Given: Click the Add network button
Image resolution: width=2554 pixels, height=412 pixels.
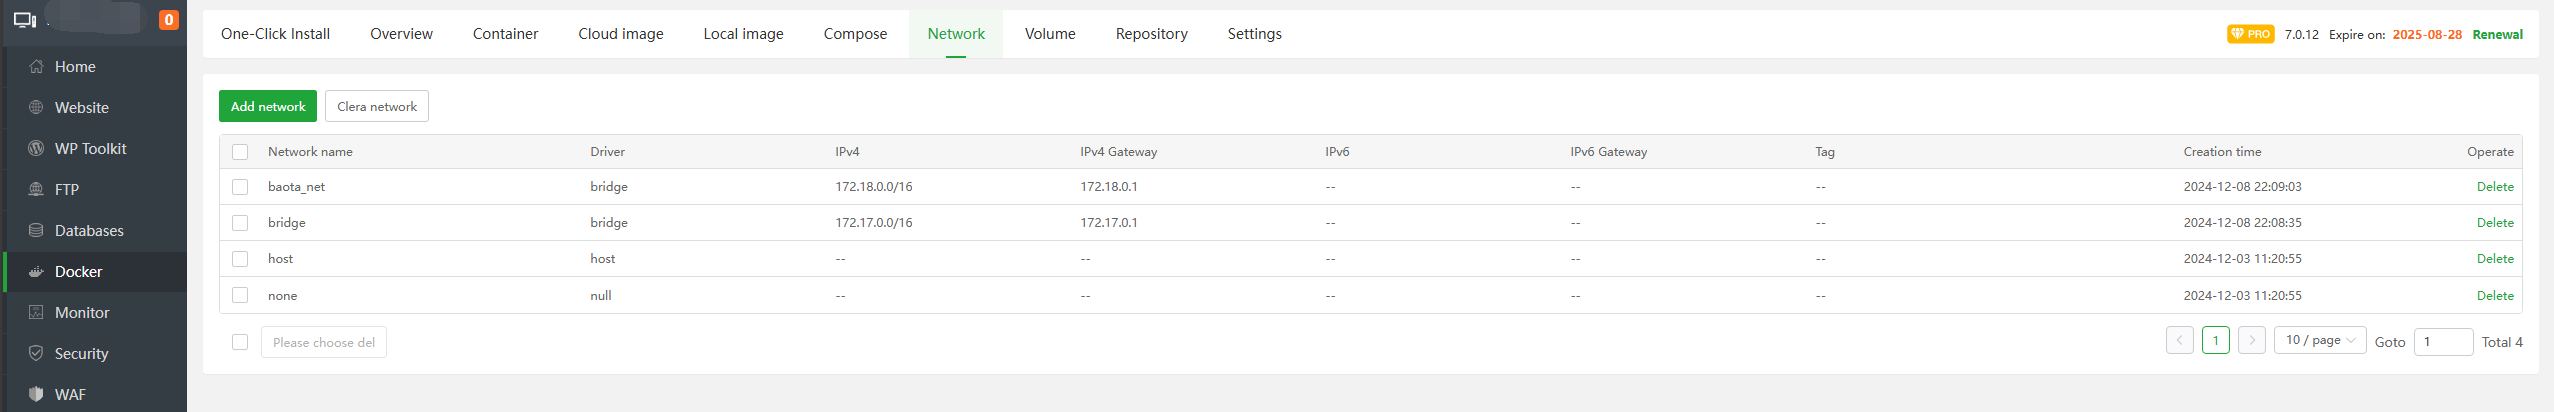Looking at the screenshot, I should pyautogui.click(x=268, y=106).
